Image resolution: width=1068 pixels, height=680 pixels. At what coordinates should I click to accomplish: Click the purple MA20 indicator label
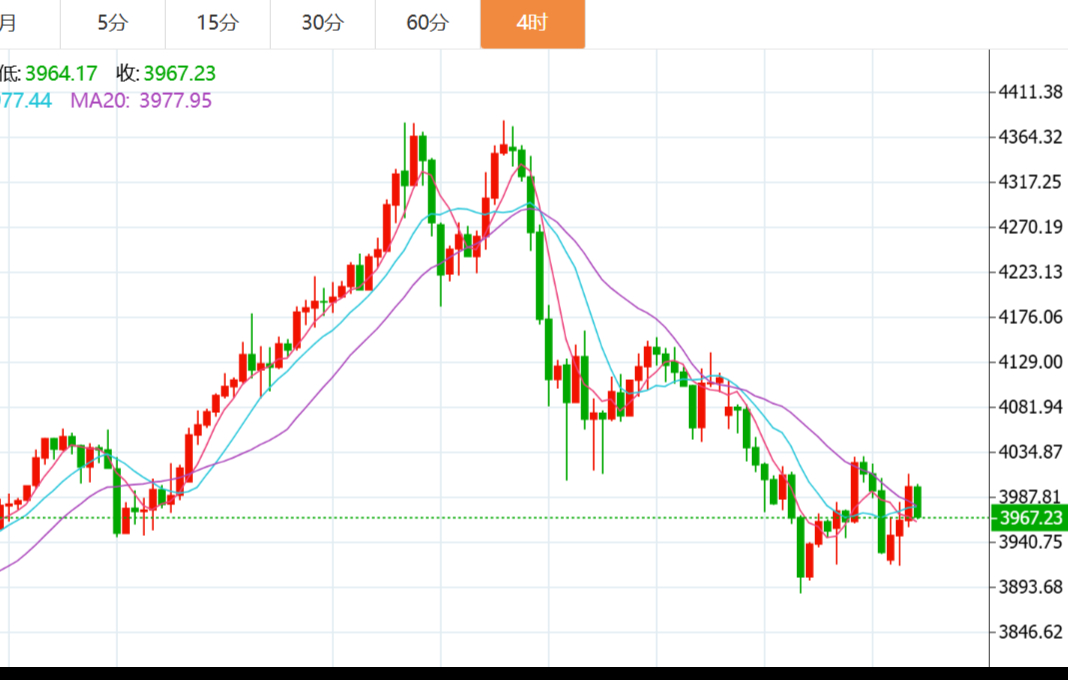point(140,100)
